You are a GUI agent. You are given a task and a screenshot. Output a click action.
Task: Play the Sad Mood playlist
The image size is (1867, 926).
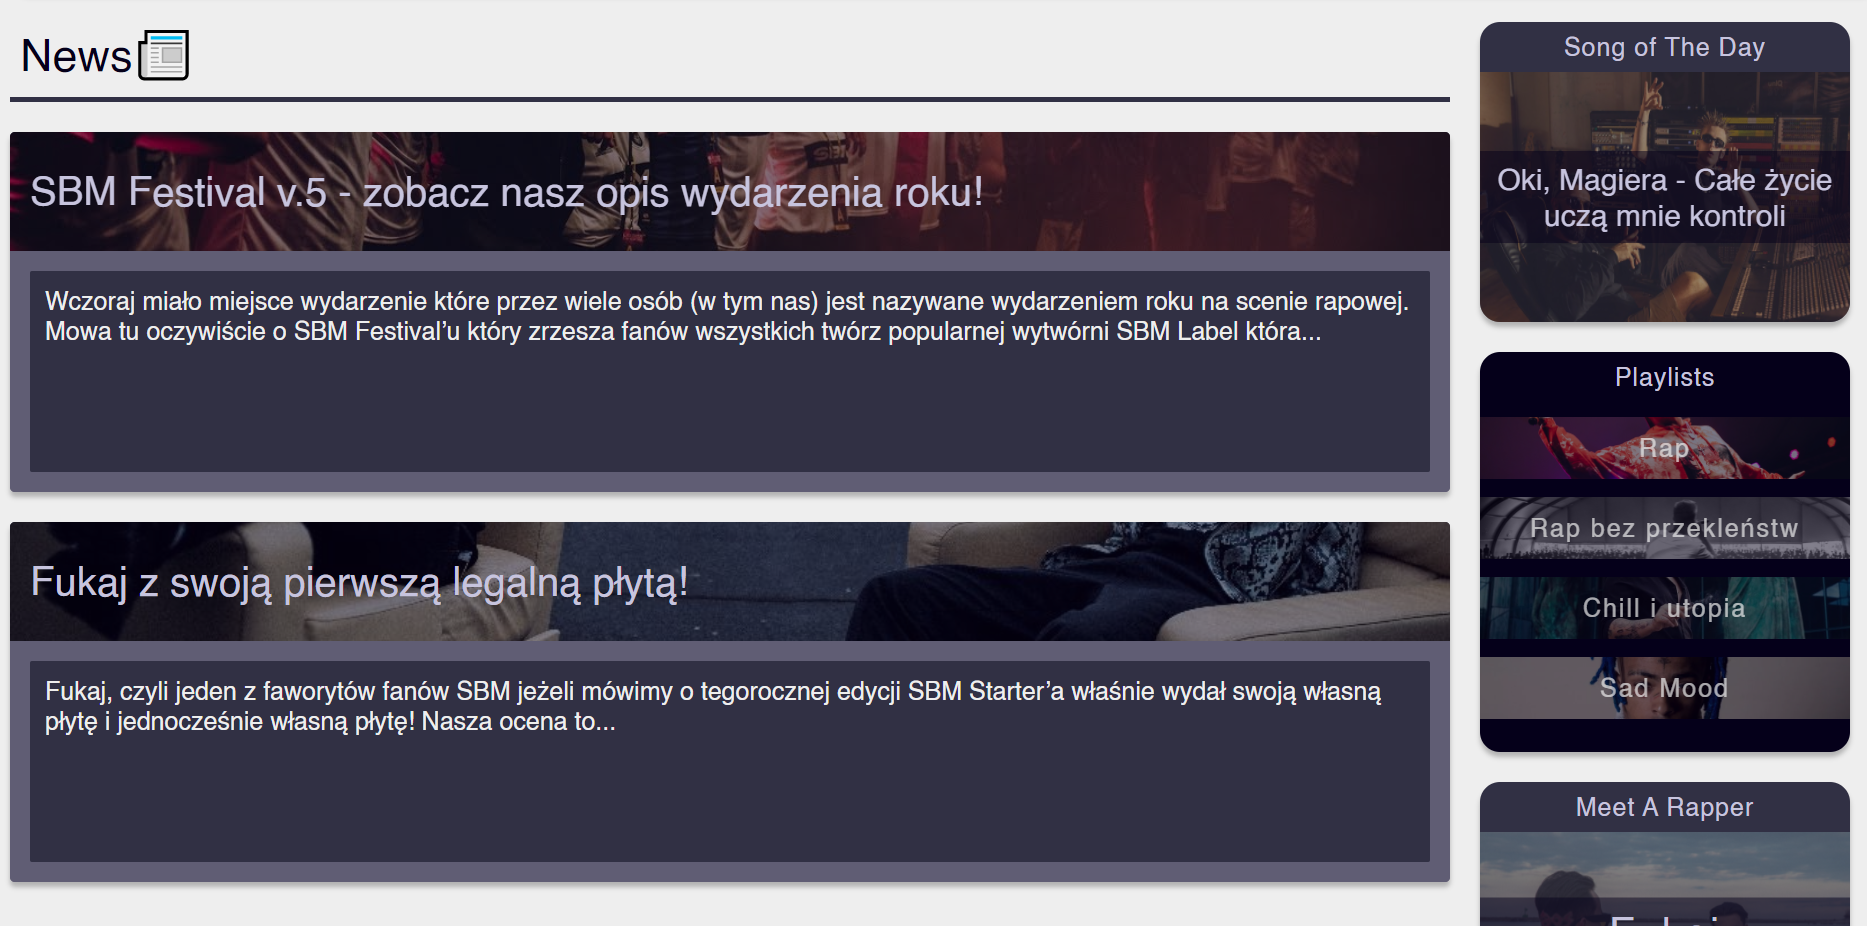[x=1664, y=688]
